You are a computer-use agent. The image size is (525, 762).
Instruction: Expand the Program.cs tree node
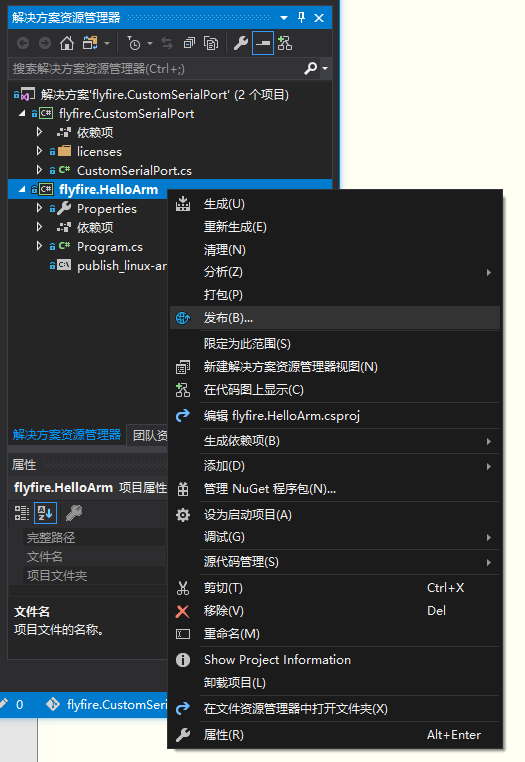coord(39,246)
